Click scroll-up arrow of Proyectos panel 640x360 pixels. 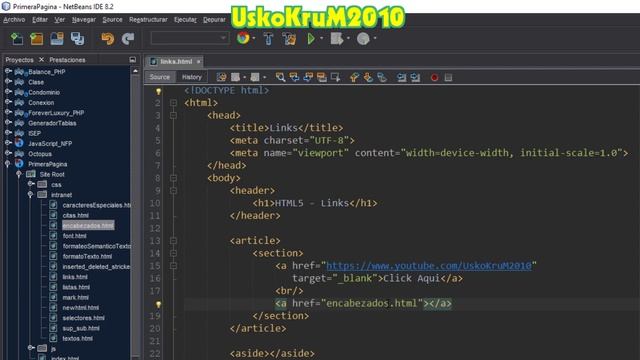point(135,71)
